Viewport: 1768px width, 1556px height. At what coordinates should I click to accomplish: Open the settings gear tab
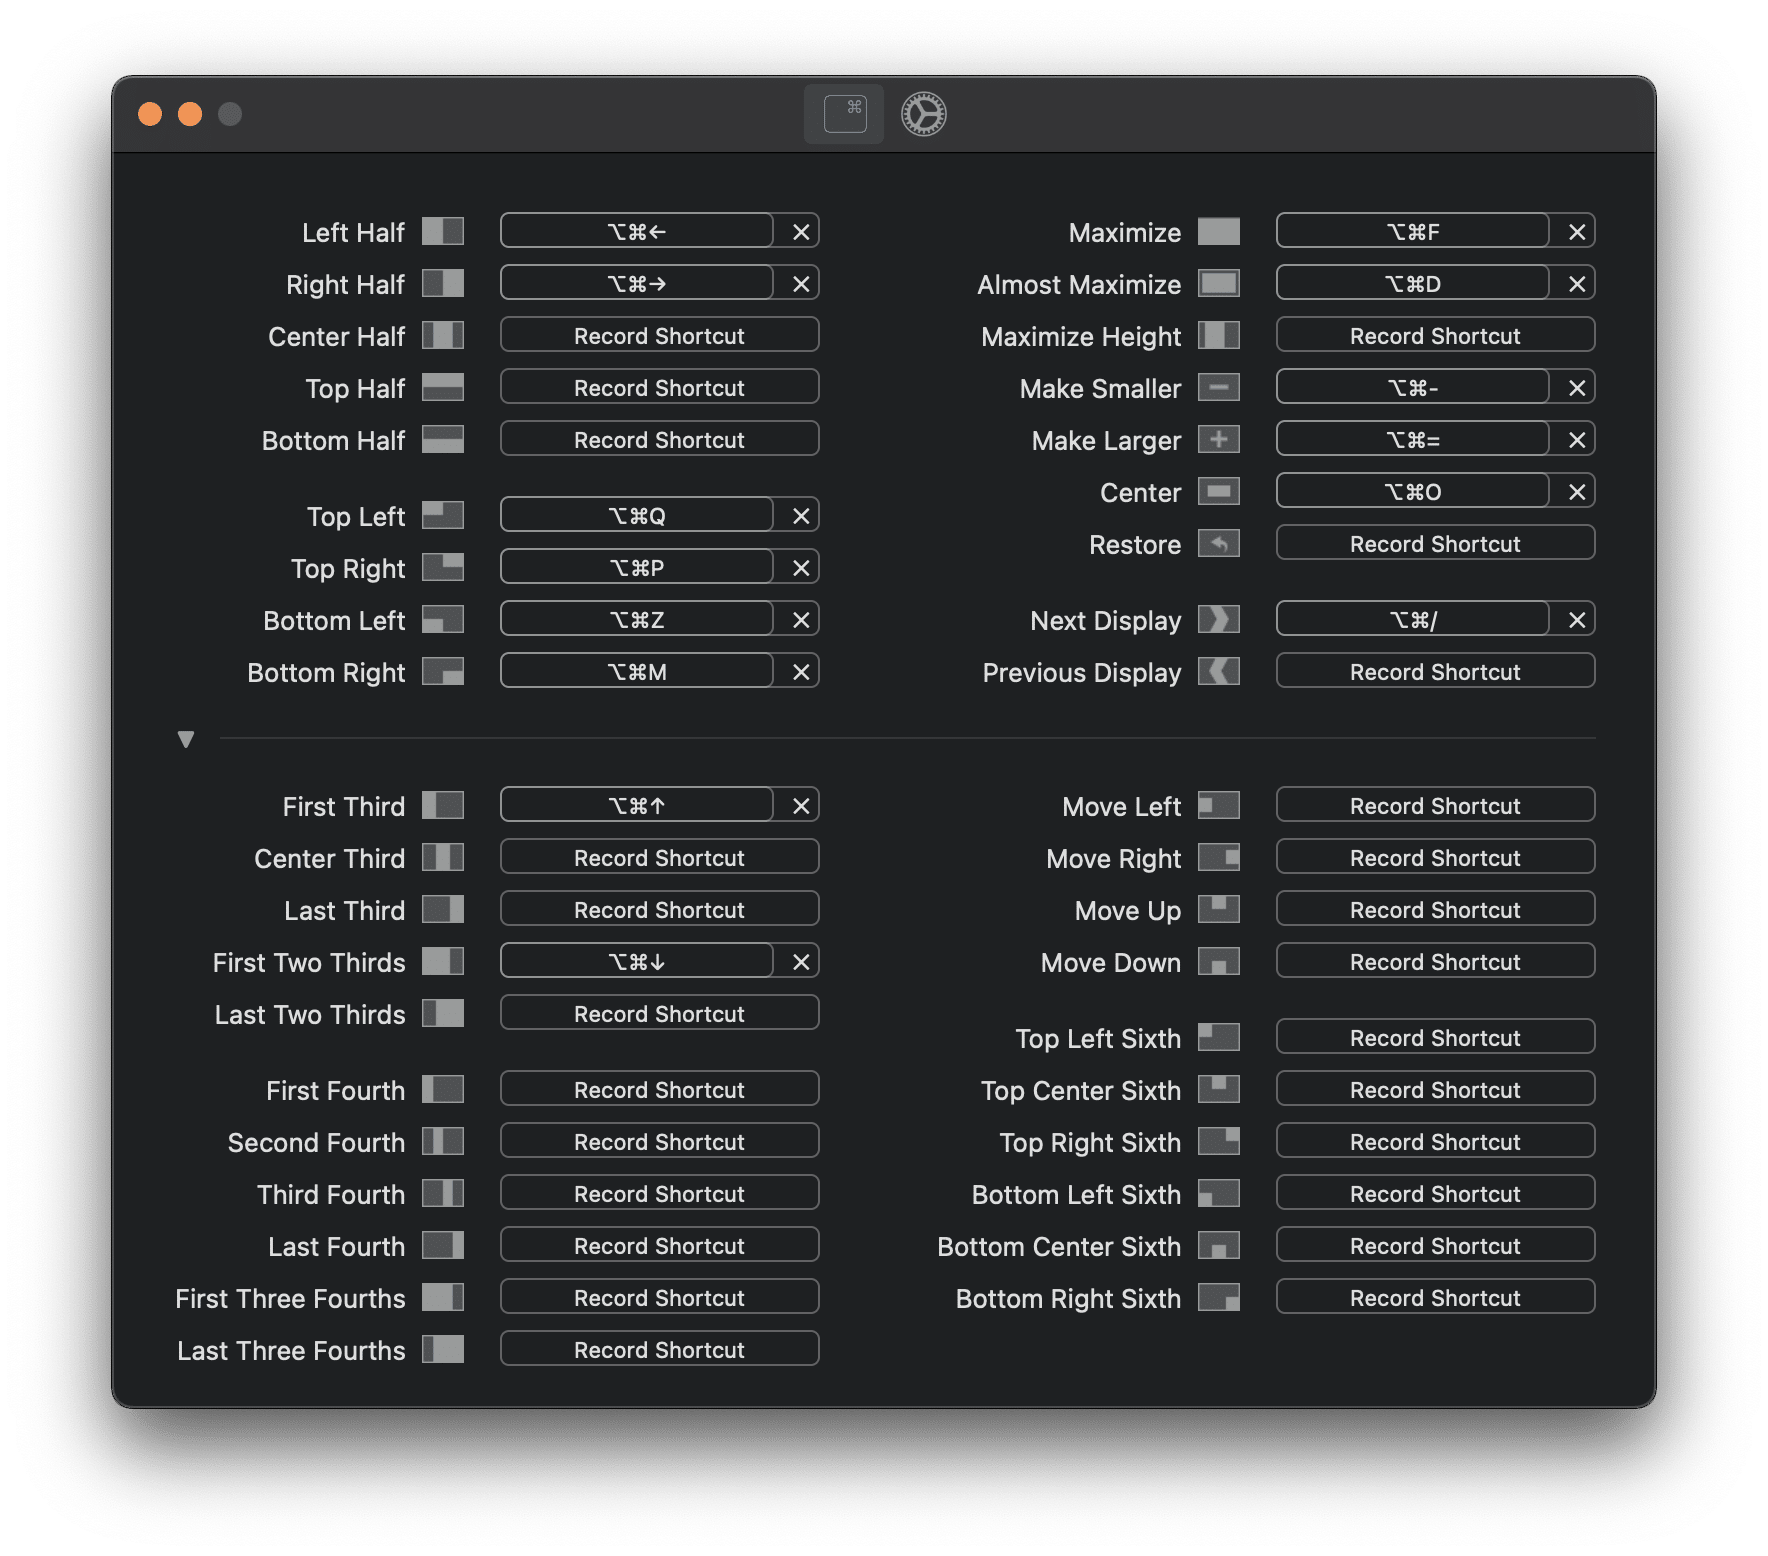point(921,114)
